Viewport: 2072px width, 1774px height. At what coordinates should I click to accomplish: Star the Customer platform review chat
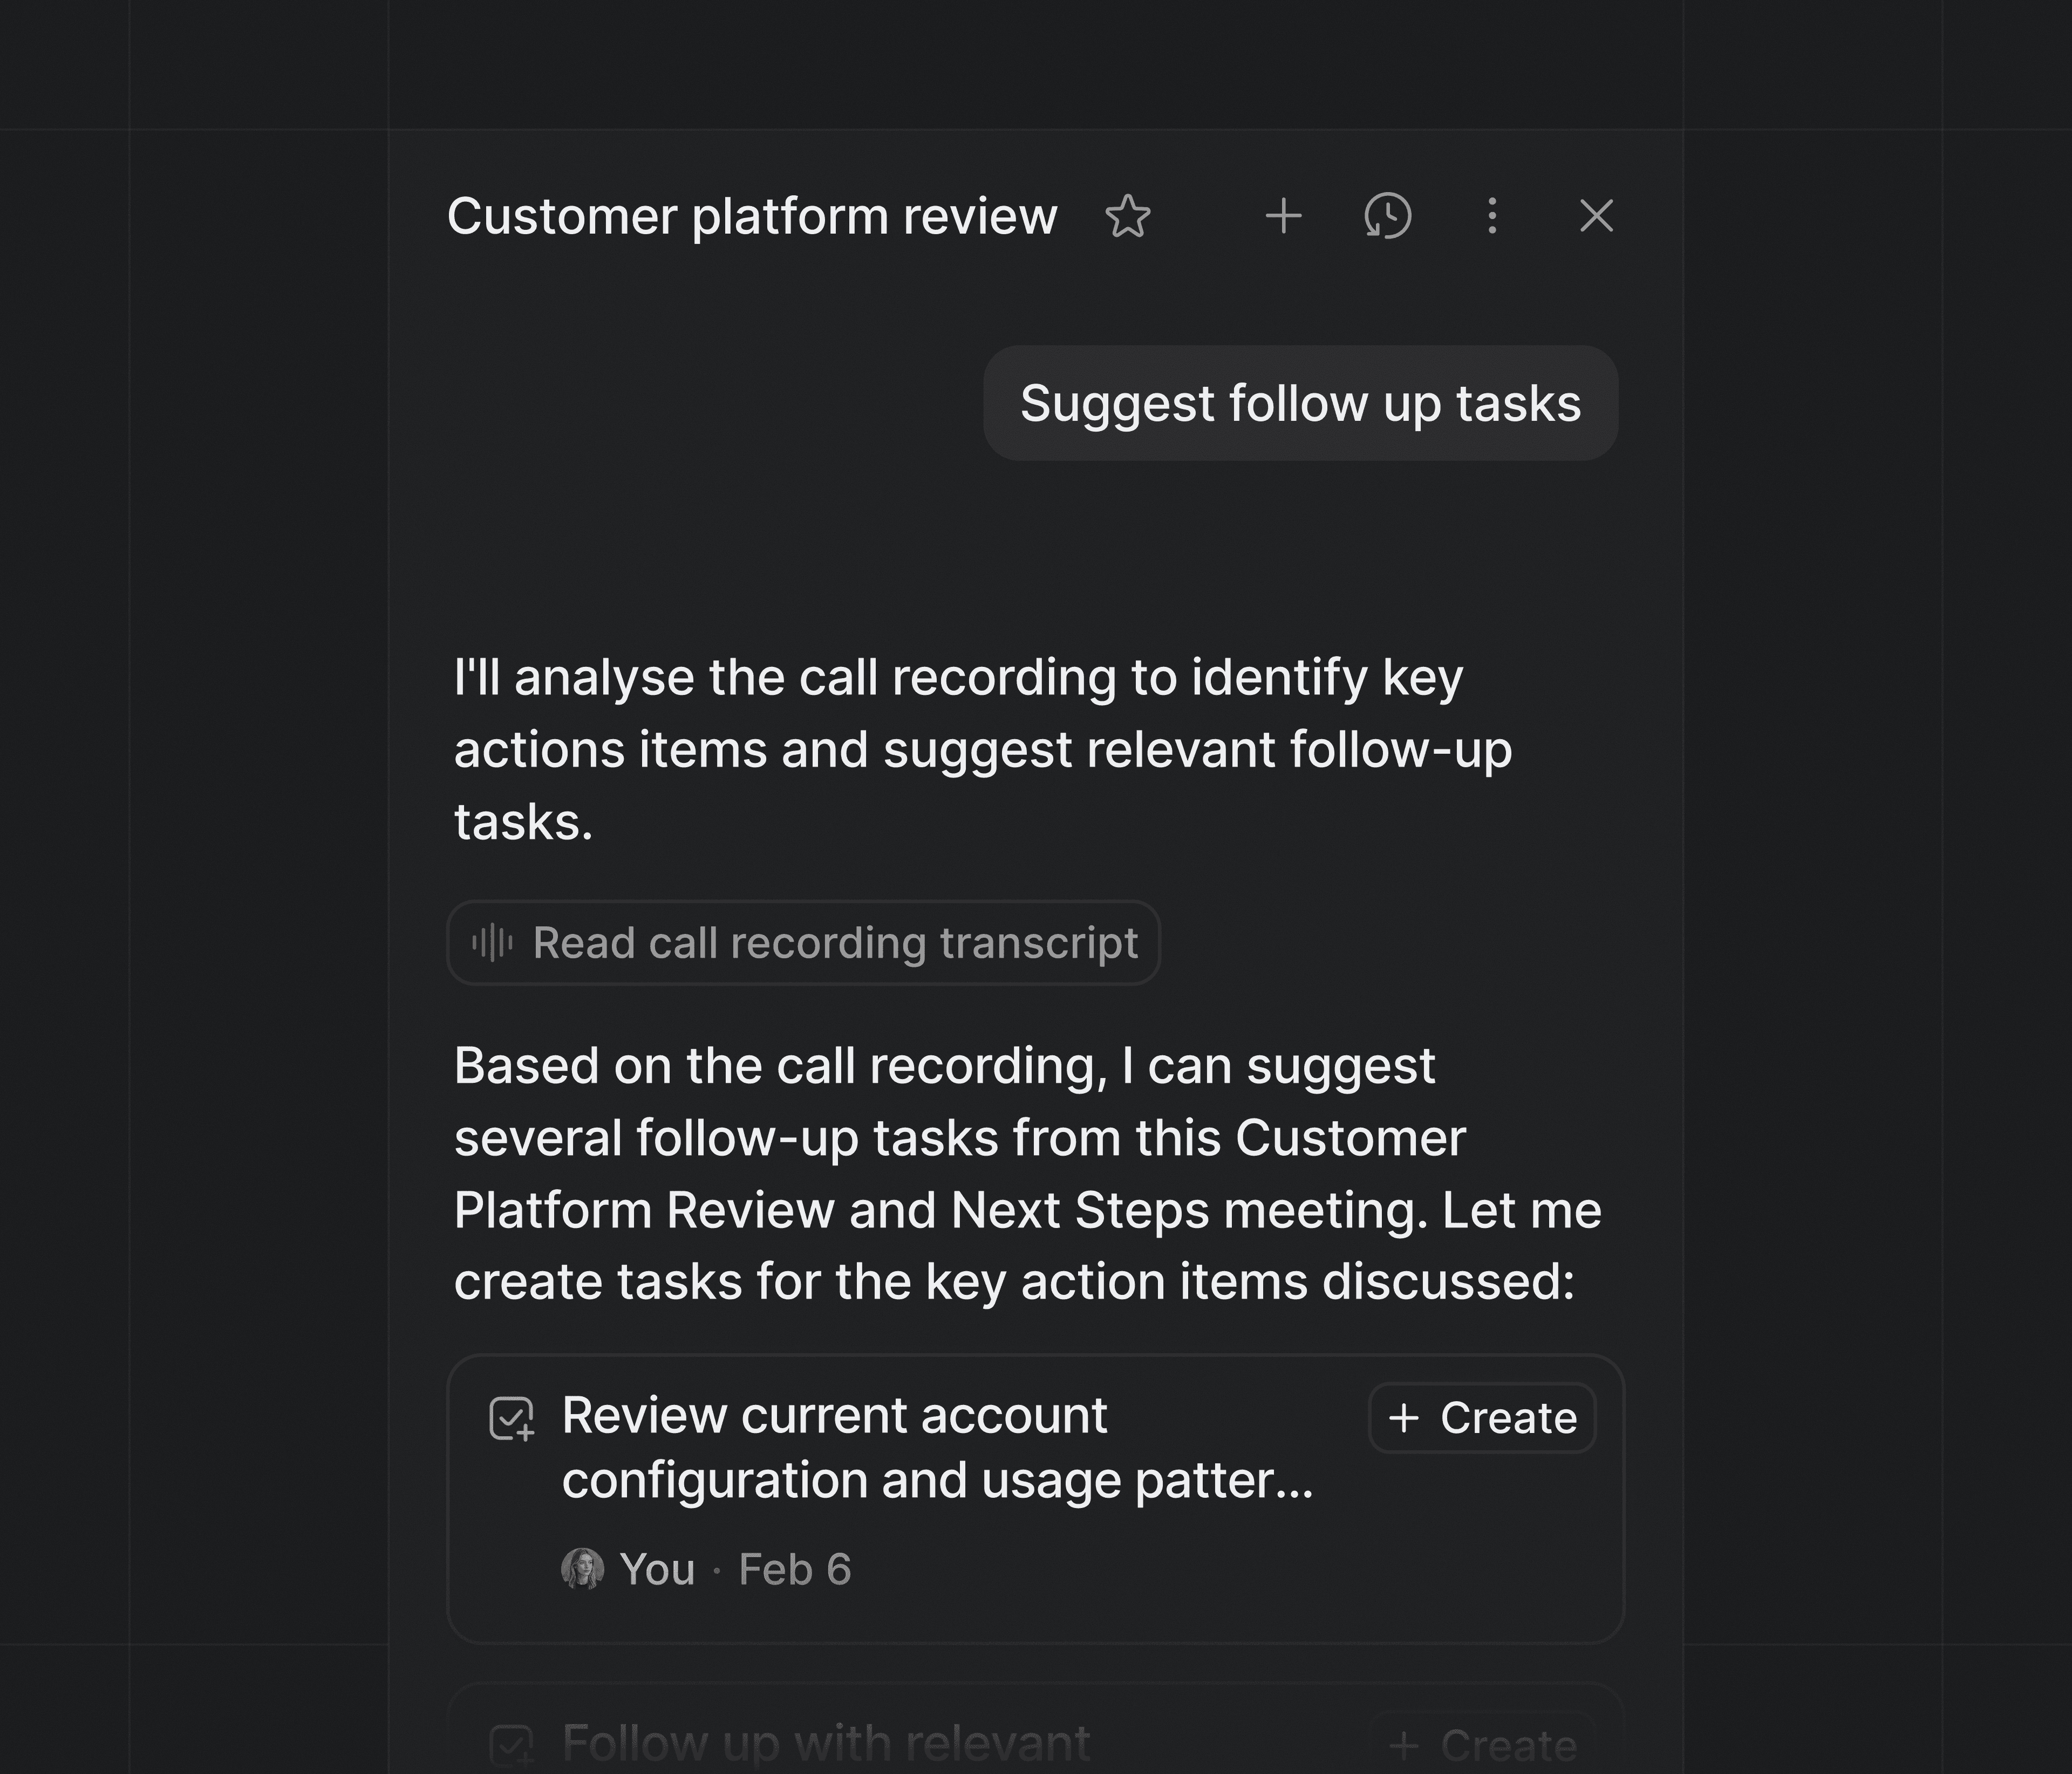point(1127,216)
